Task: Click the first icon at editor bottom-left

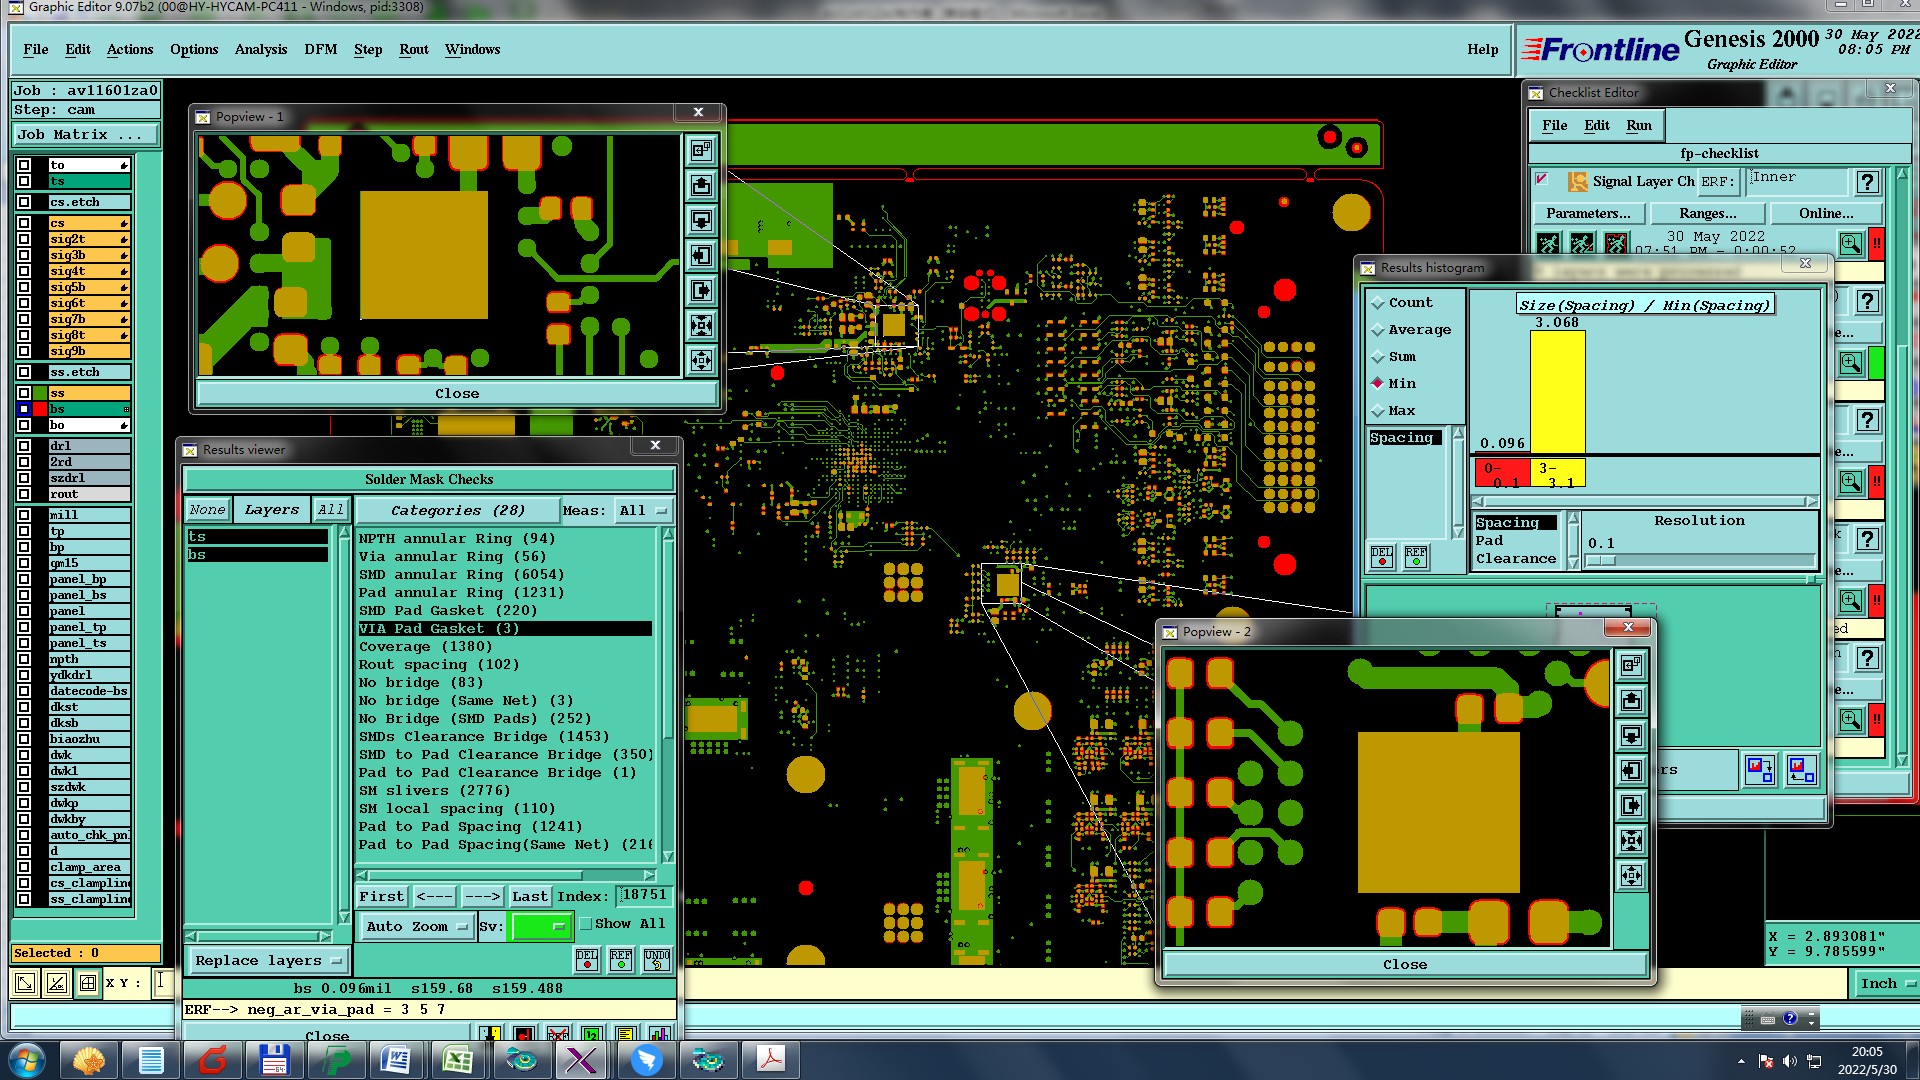Action: [25, 983]
